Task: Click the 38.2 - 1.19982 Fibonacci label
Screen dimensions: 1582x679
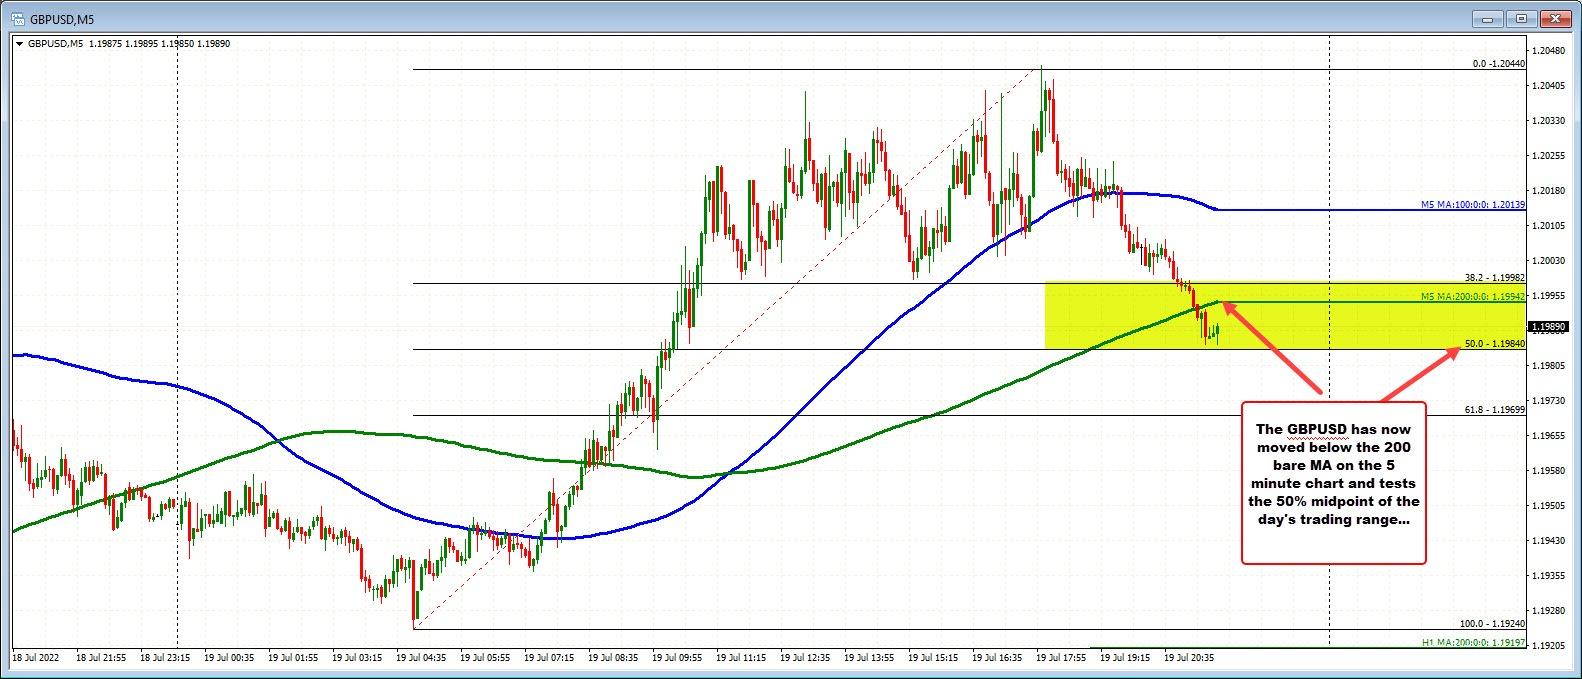Action: coord(1494,278)
